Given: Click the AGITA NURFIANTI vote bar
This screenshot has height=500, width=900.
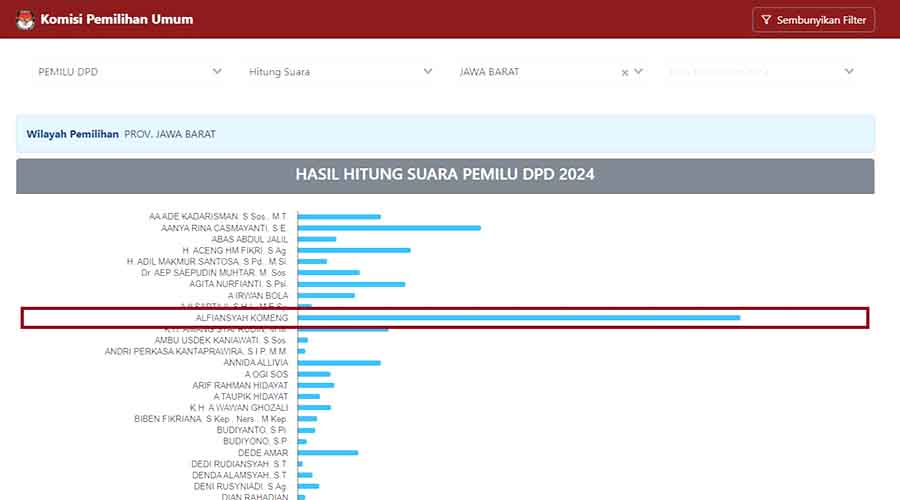Looking at the screenshot, I should point(351,284).
